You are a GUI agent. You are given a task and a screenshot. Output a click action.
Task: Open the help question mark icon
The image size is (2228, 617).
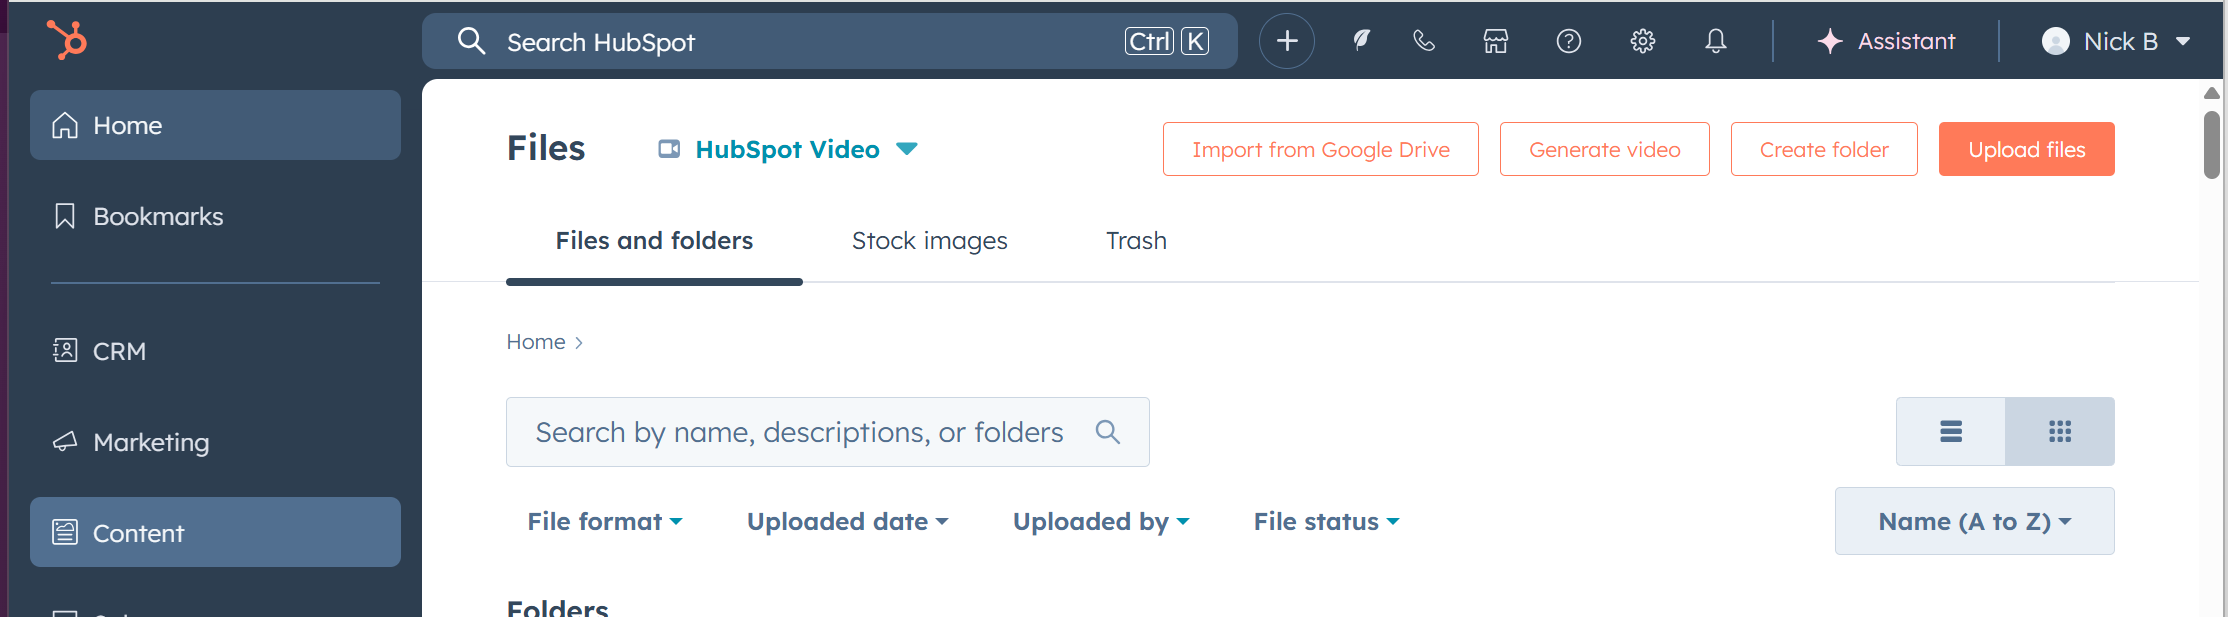[x=1568, y=41]
